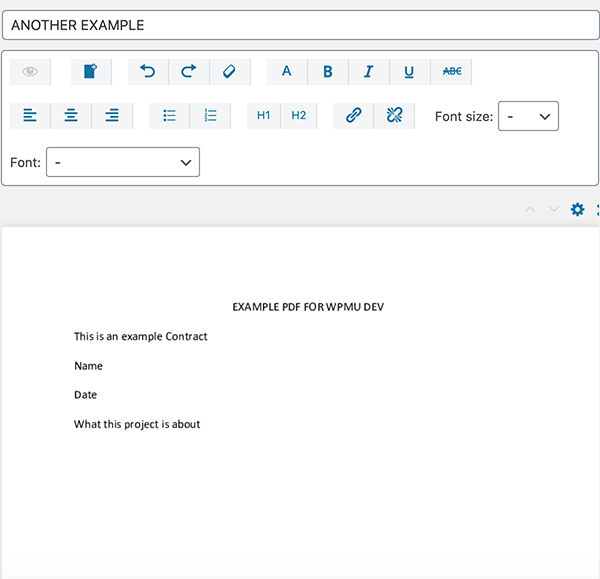The height and width of the screenshot is (579, 600).
Task: Apply Heading 2 style
Action: [298, 116]
